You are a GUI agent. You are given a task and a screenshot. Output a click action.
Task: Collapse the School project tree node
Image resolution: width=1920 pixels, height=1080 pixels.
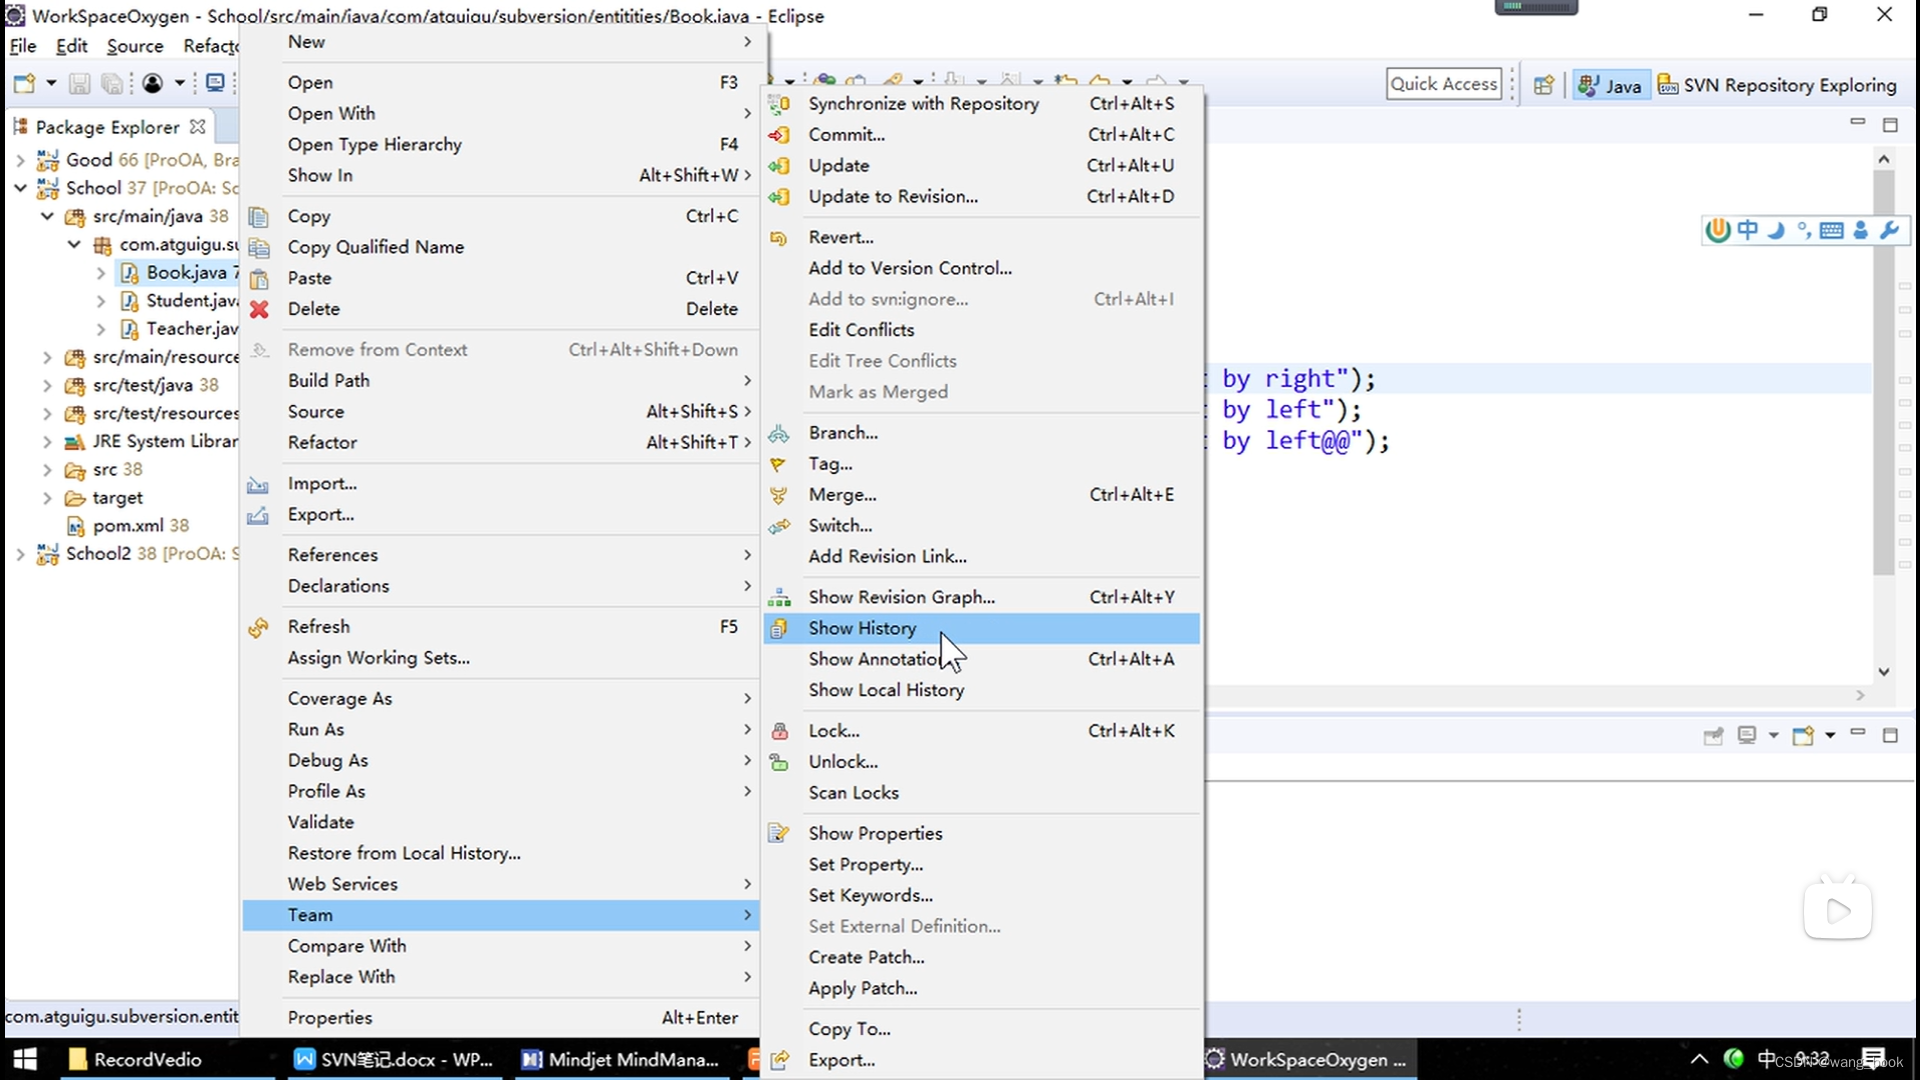coord(20,188)
